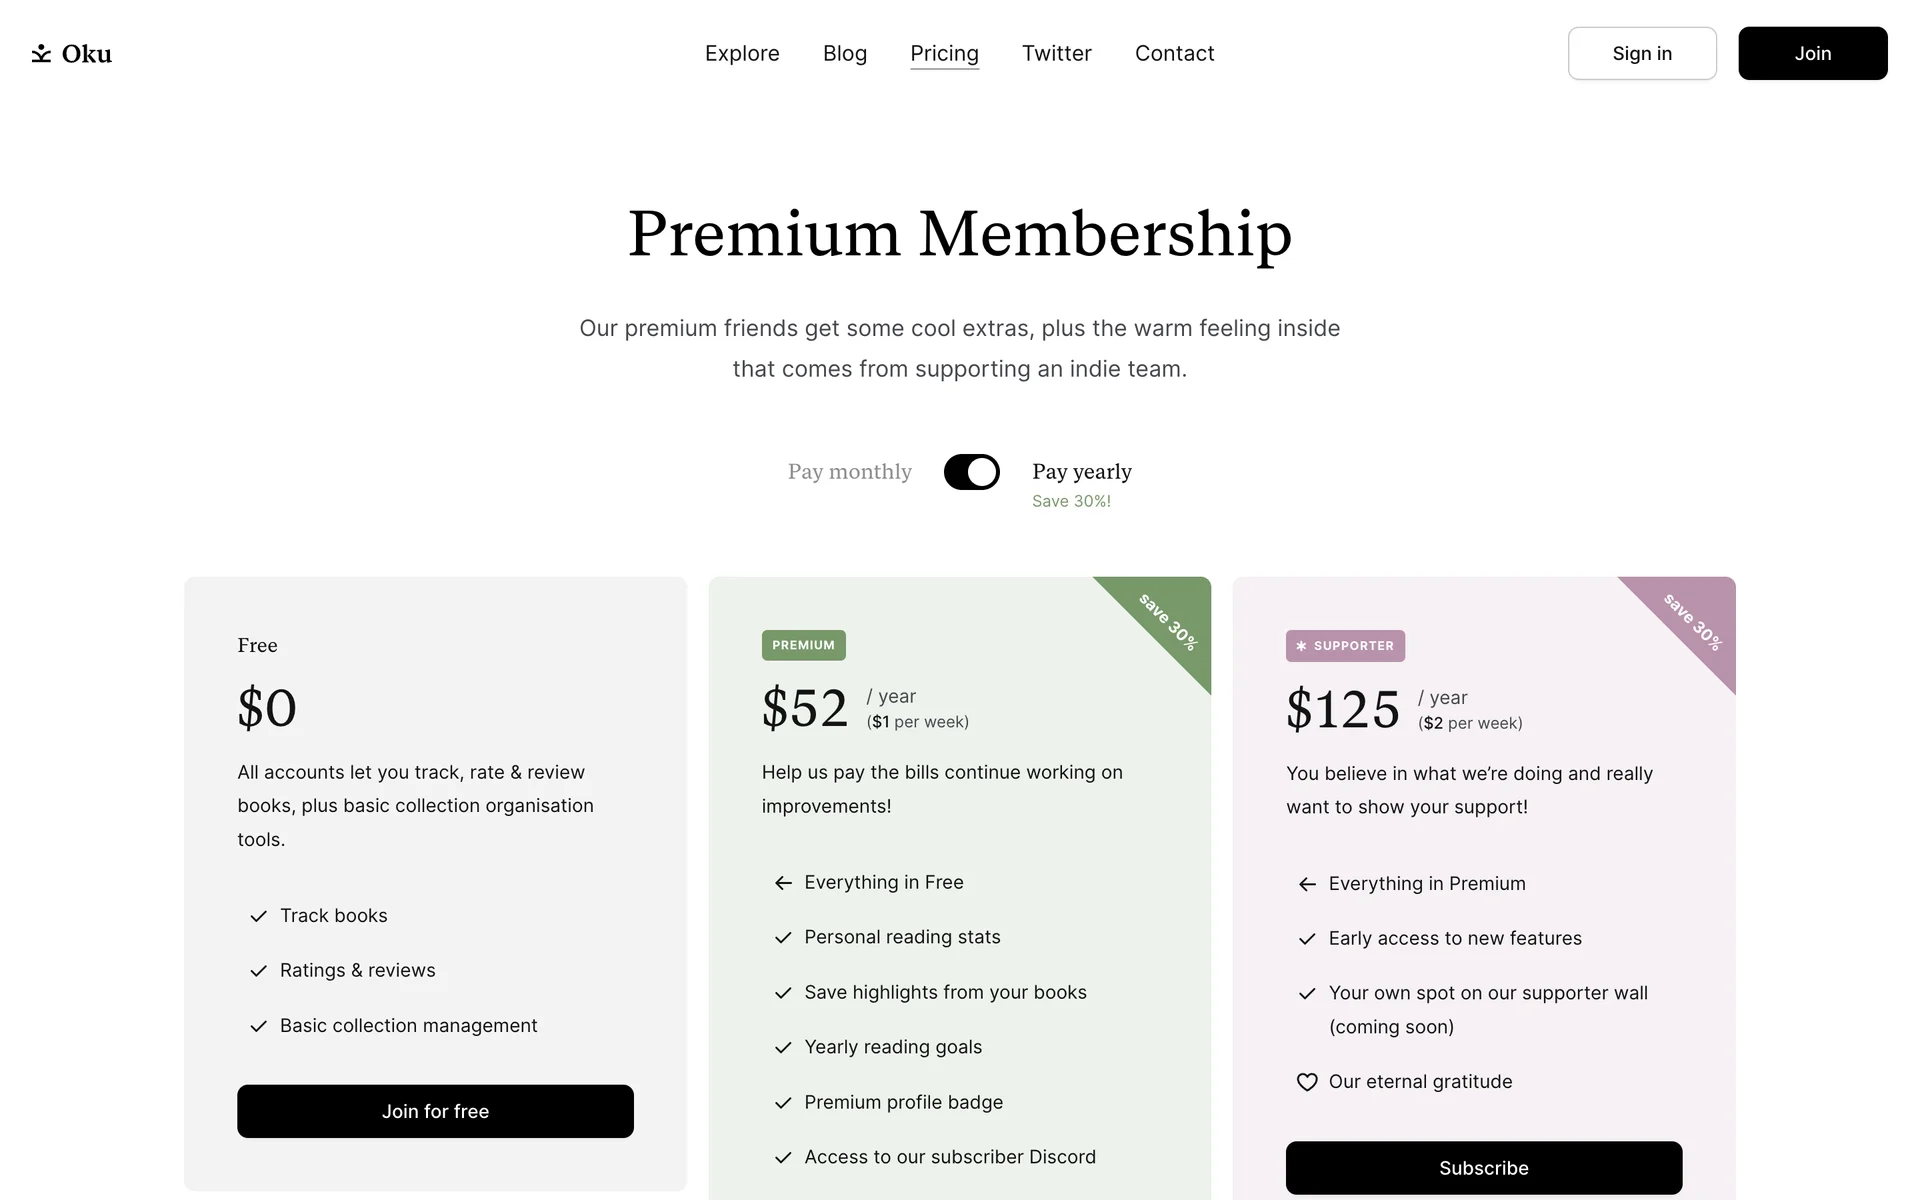Screen dimensions: 1920x1200
Task: Click the checkmark next to Track books
Action: [258, 916]
